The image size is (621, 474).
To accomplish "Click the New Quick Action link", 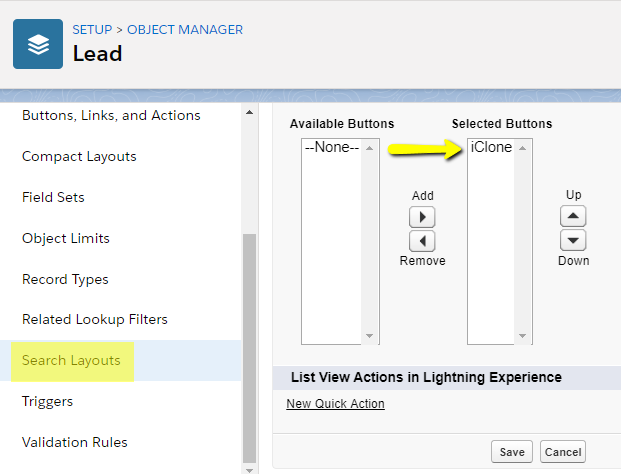I will pos(335,404).
